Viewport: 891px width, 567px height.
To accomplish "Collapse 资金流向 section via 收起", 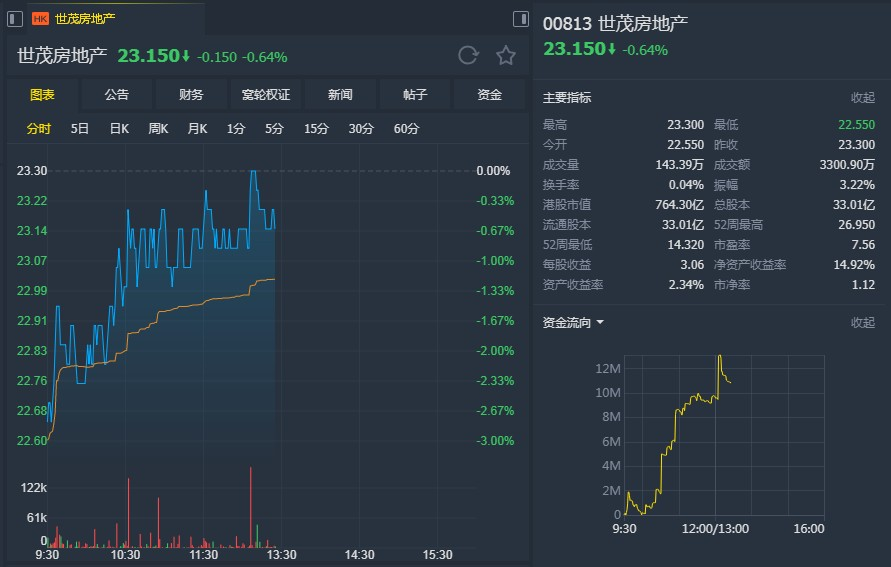I will [x=862, y=323].
